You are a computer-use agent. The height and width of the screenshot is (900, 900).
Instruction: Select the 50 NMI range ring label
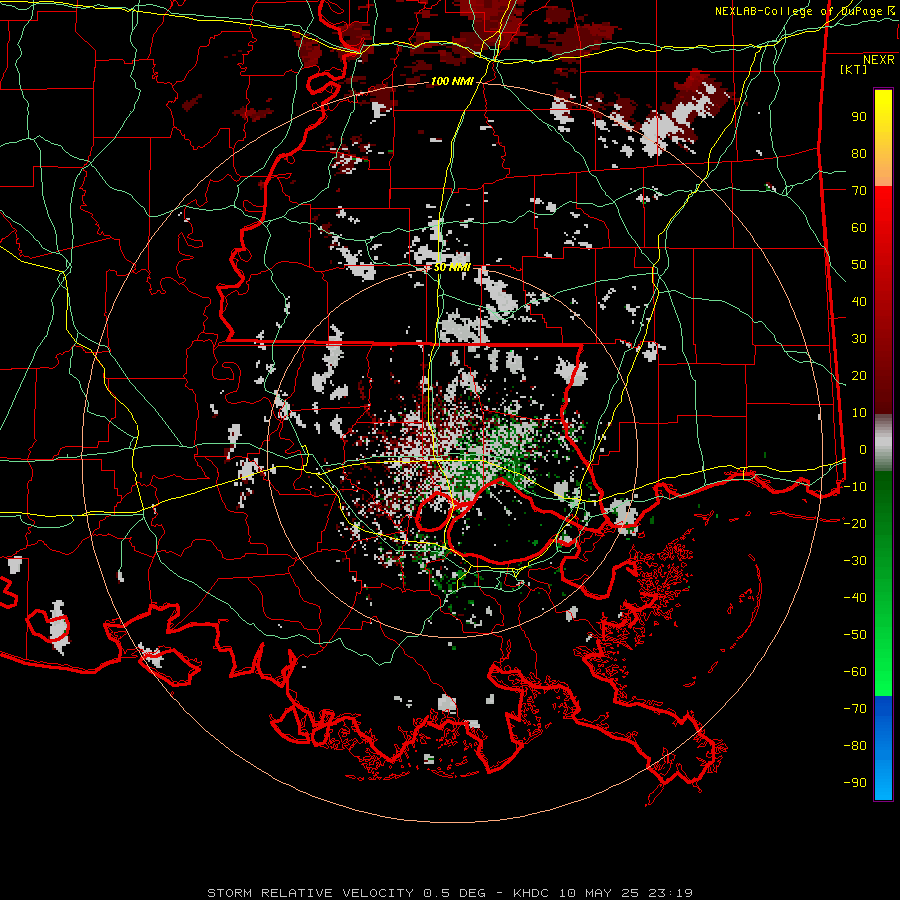[x=452, y=267]
